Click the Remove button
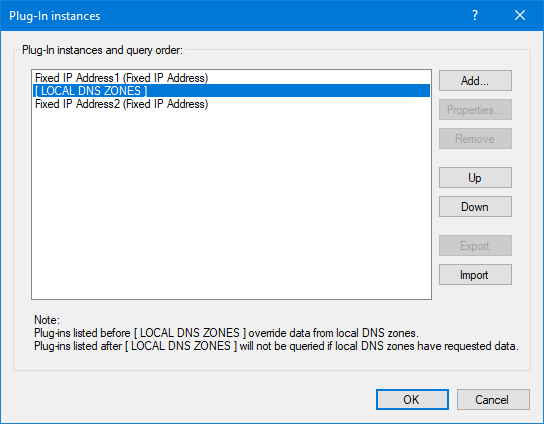 [475, 139]
